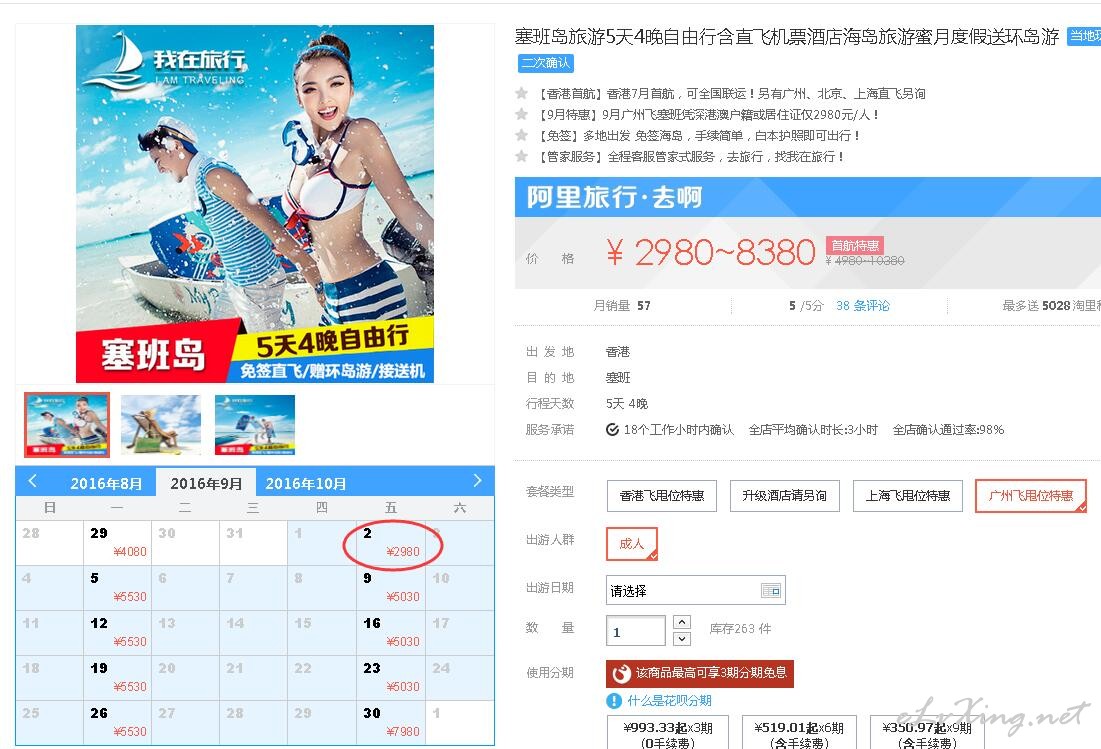Click the 二次确认 badge
This screenshot has width=1101, height=749.
(x=546, y=63)
